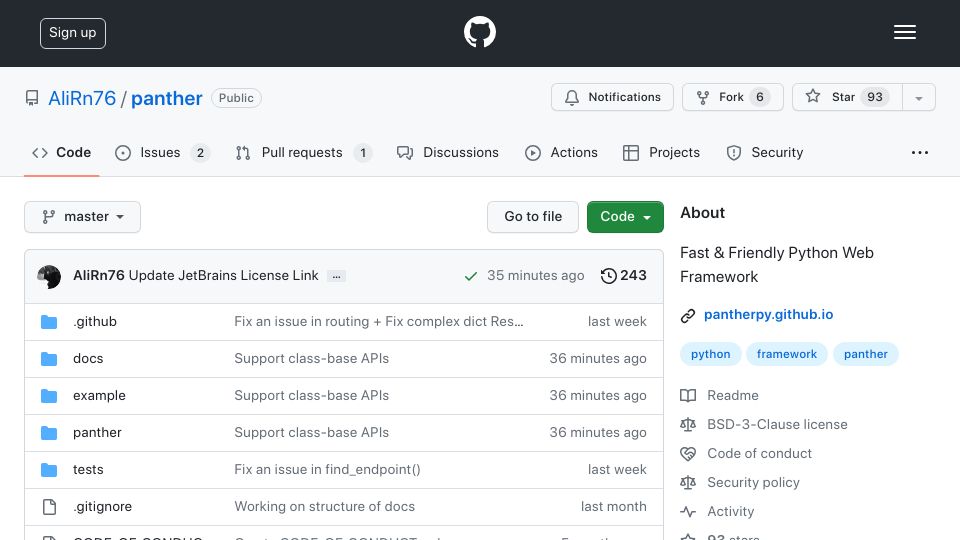Screen dimensions: 960x540
Task: Expand the green Code dropdown button
Action: coord(625,217)
